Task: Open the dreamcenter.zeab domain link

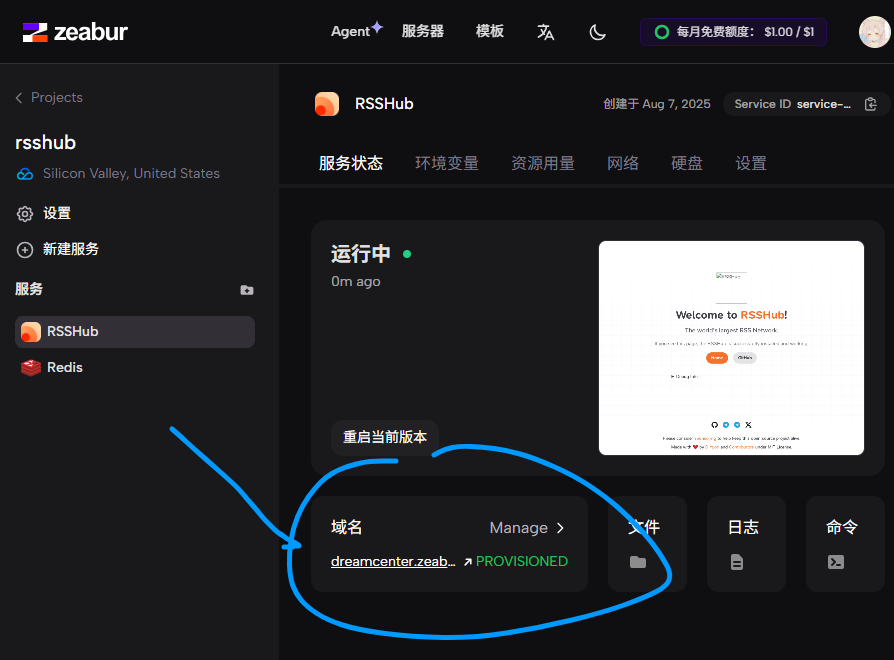Action: (x=394, y=561)
